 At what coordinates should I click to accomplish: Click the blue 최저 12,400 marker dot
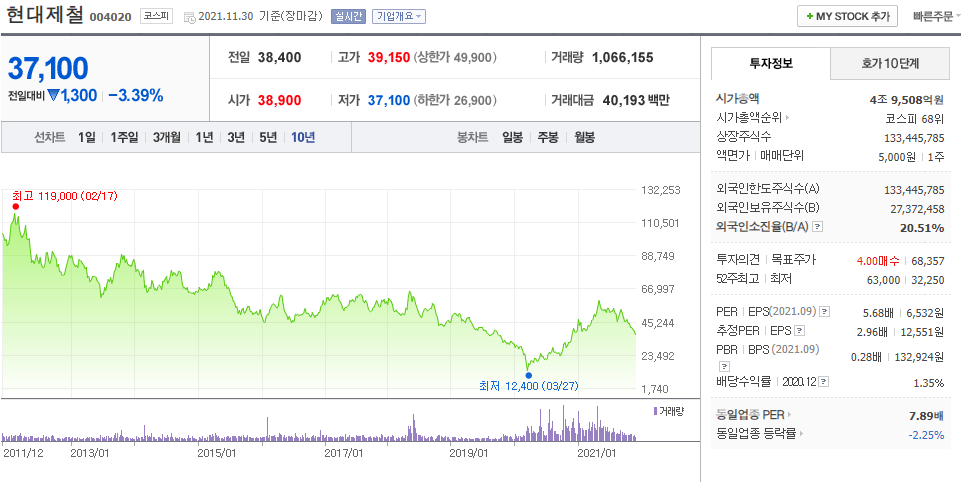[528, 375]
